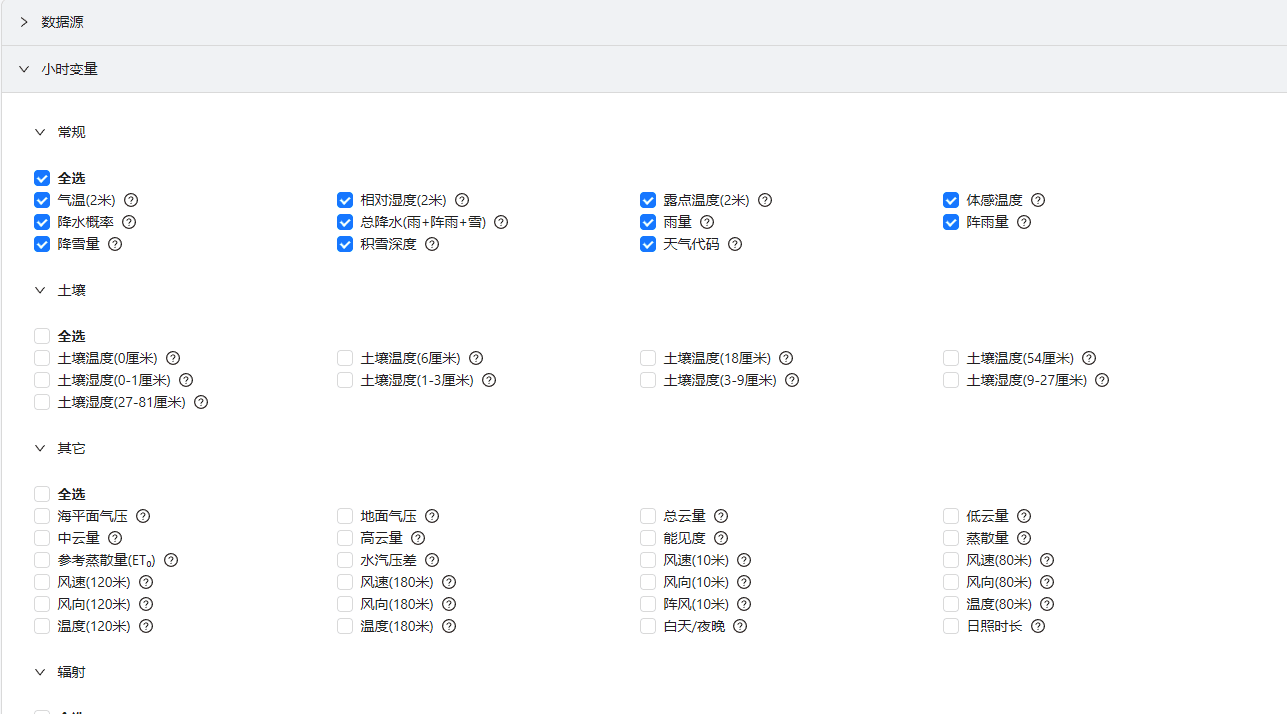Collapse the 常规 subsection
Screen dimensions: 1287x714
click(x=40, y=132)
